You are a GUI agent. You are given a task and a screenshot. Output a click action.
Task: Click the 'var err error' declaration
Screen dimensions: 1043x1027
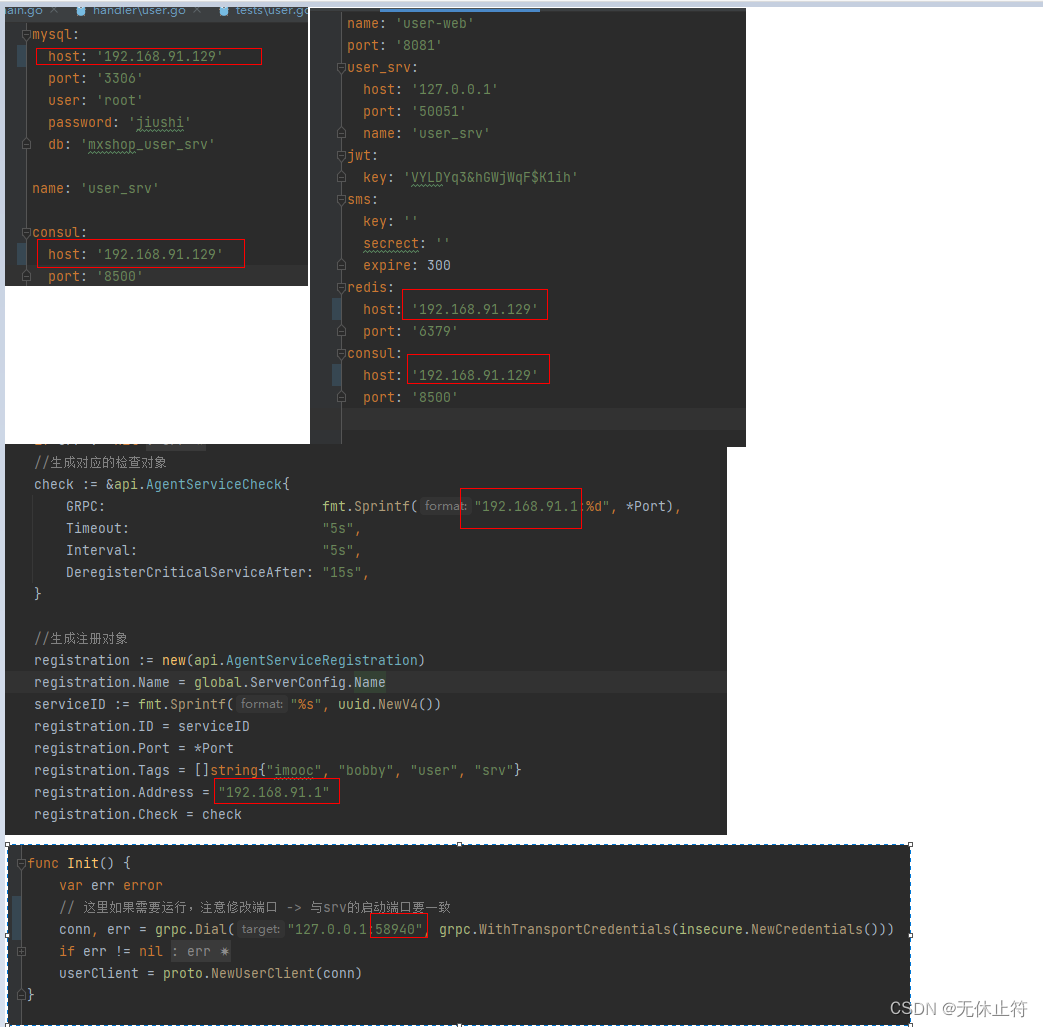point(110,885)
